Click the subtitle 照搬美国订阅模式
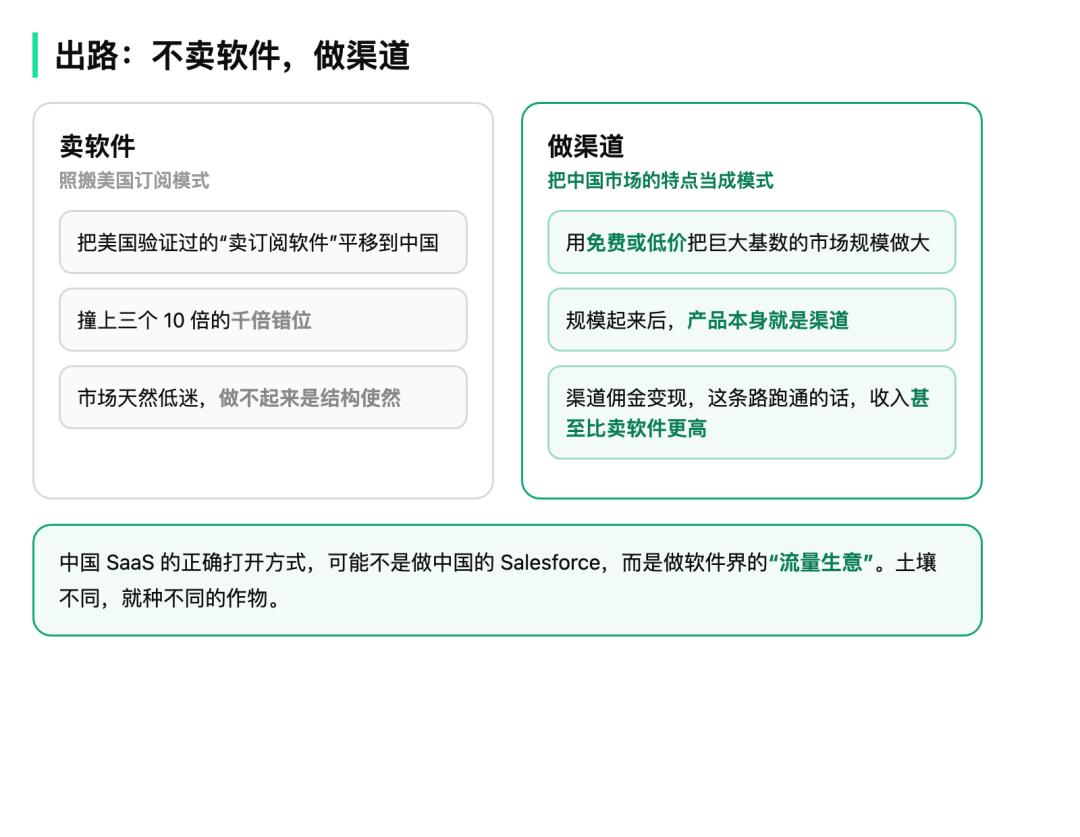 pos(134,180)
